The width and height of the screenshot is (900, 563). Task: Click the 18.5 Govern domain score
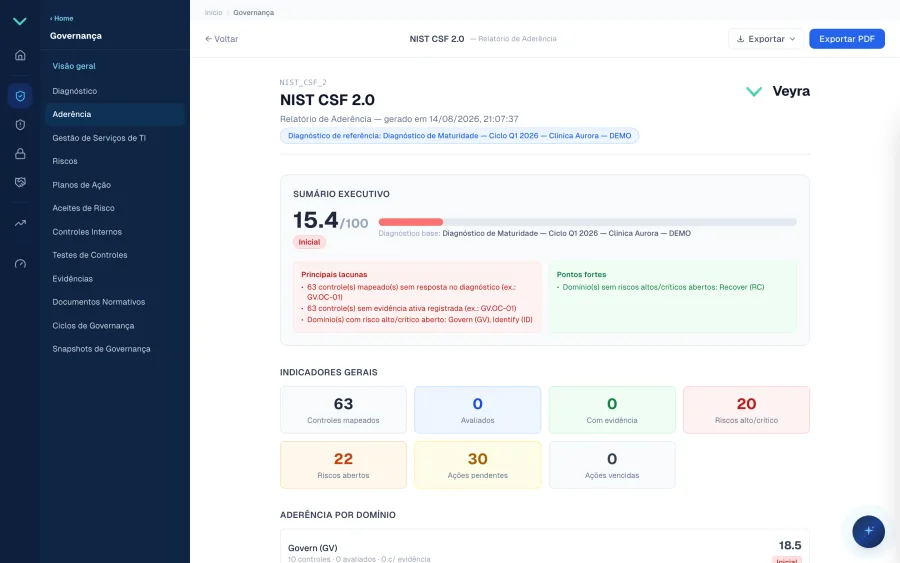[x=790, y=545]
